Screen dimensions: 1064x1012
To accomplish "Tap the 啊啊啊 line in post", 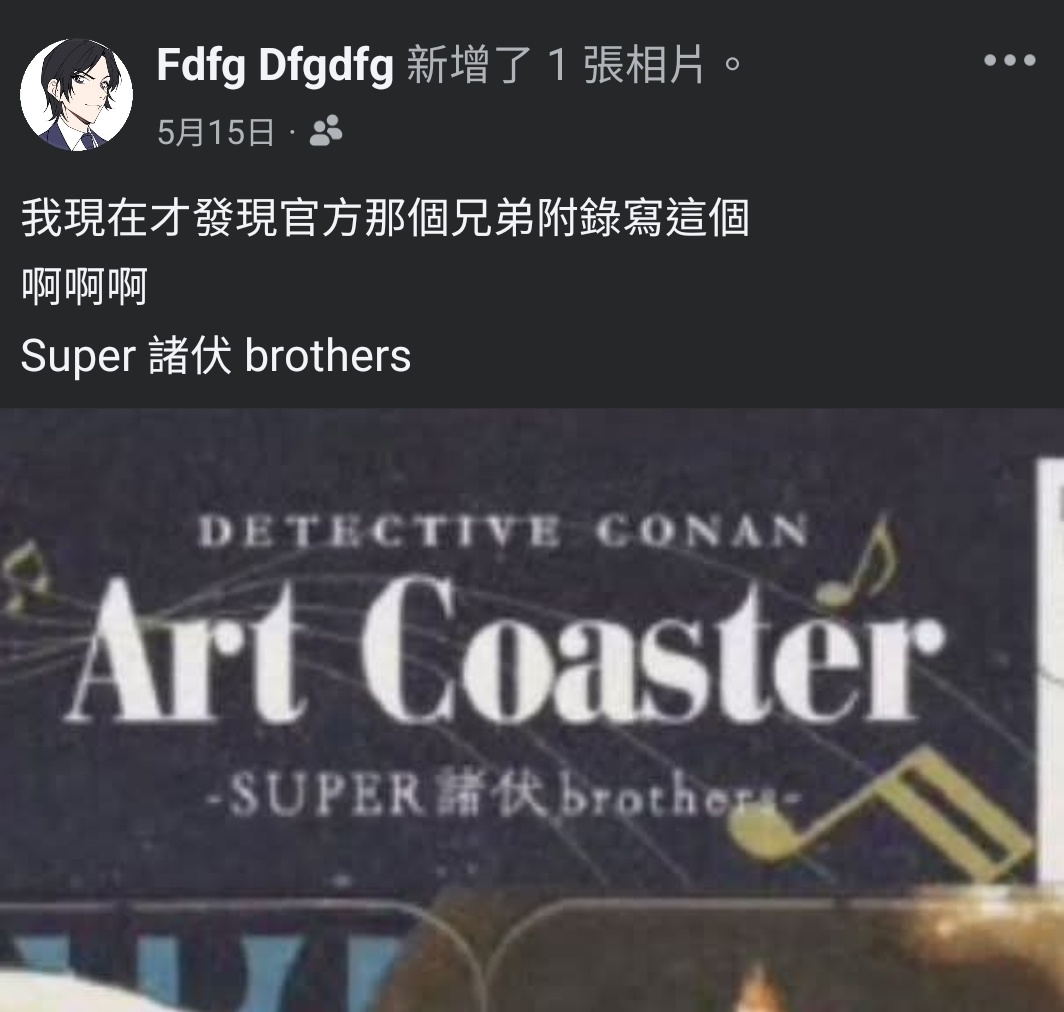I will 84,286.
